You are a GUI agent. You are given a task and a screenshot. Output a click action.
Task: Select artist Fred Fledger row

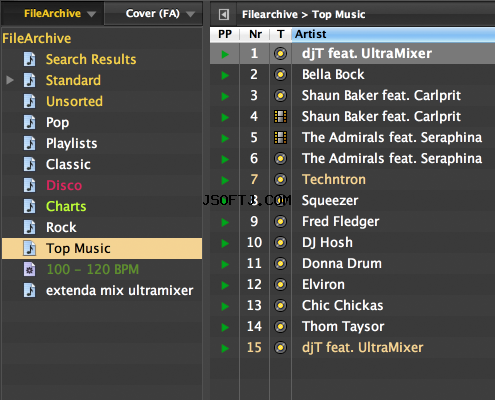pos(352,221)
